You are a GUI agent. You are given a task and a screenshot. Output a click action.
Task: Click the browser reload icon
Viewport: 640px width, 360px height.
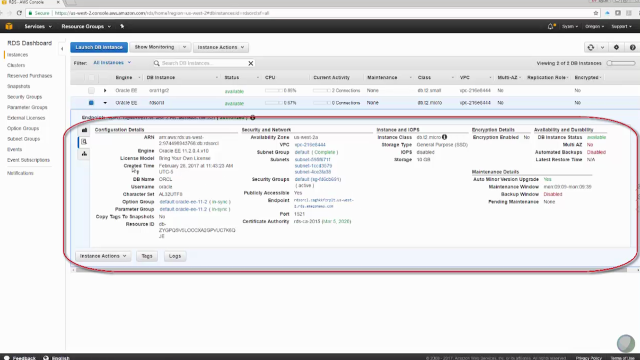pyautogui.click(x=19, y=13)
